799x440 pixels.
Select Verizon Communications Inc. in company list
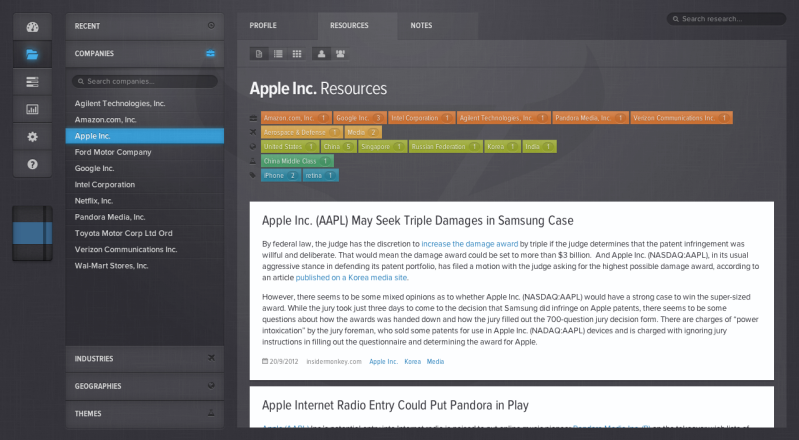145,249
